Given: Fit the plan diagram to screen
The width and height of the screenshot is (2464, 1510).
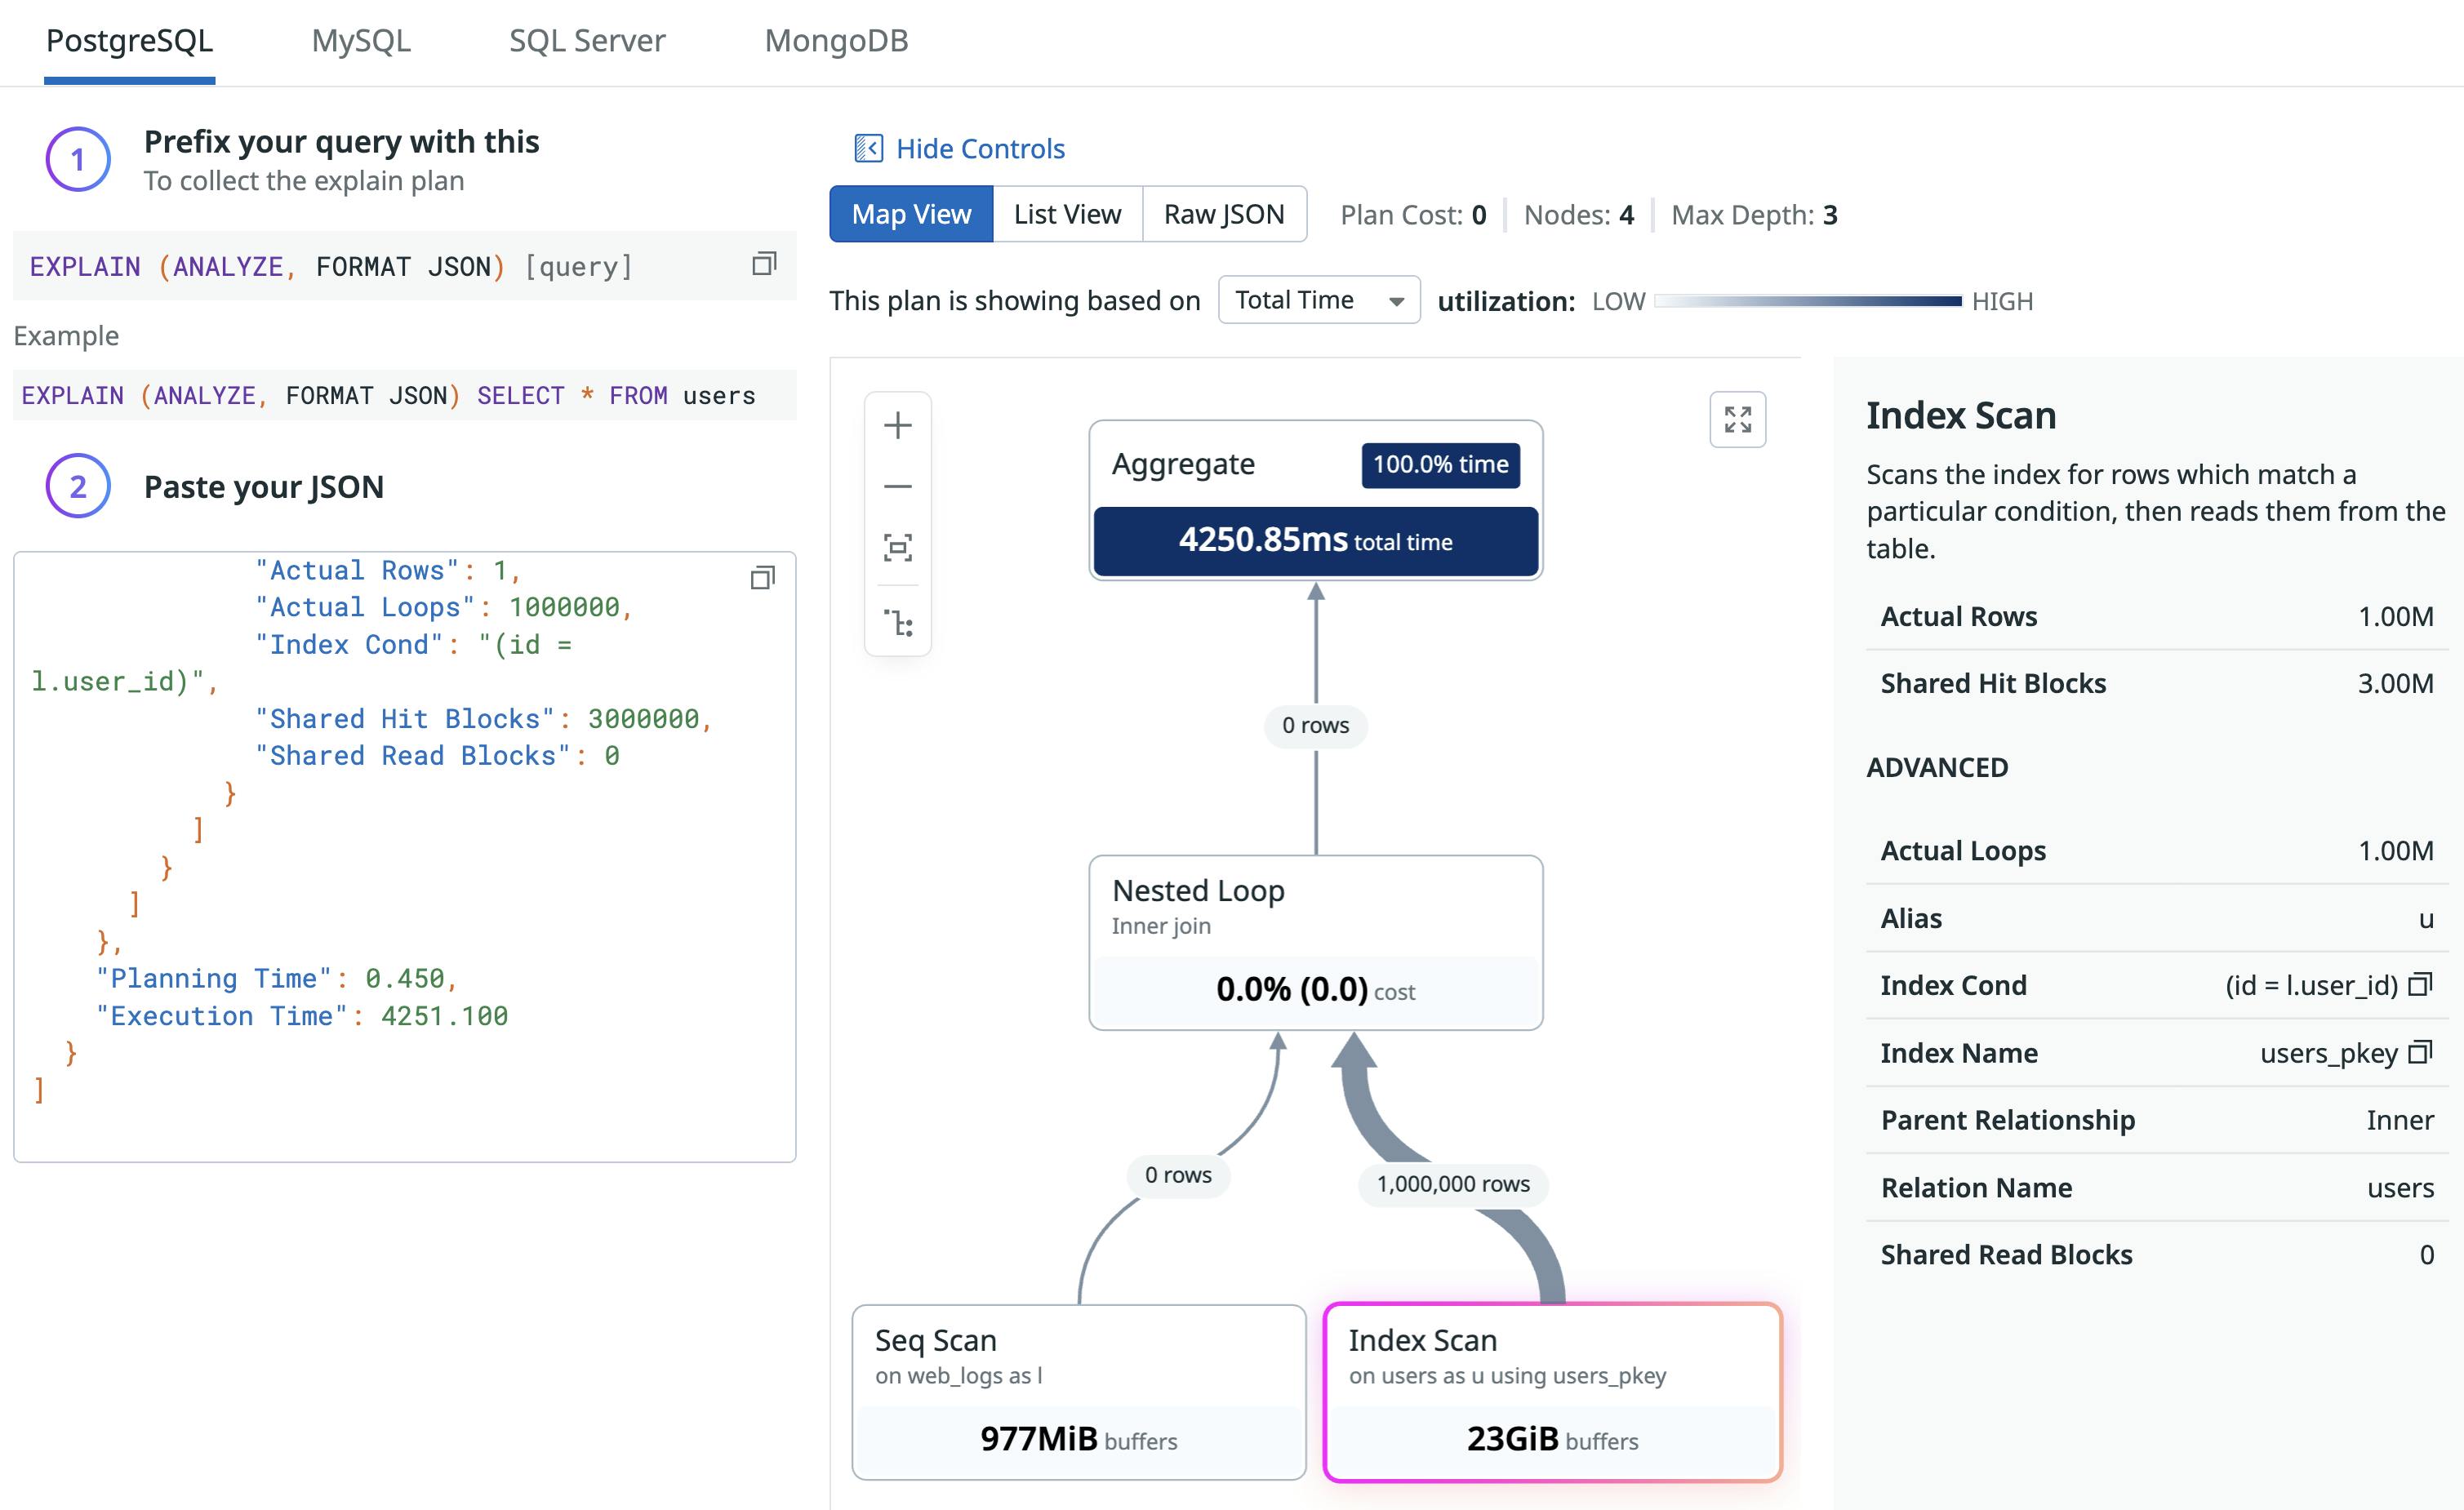Looking at the screenshot, I should point(897,547).
